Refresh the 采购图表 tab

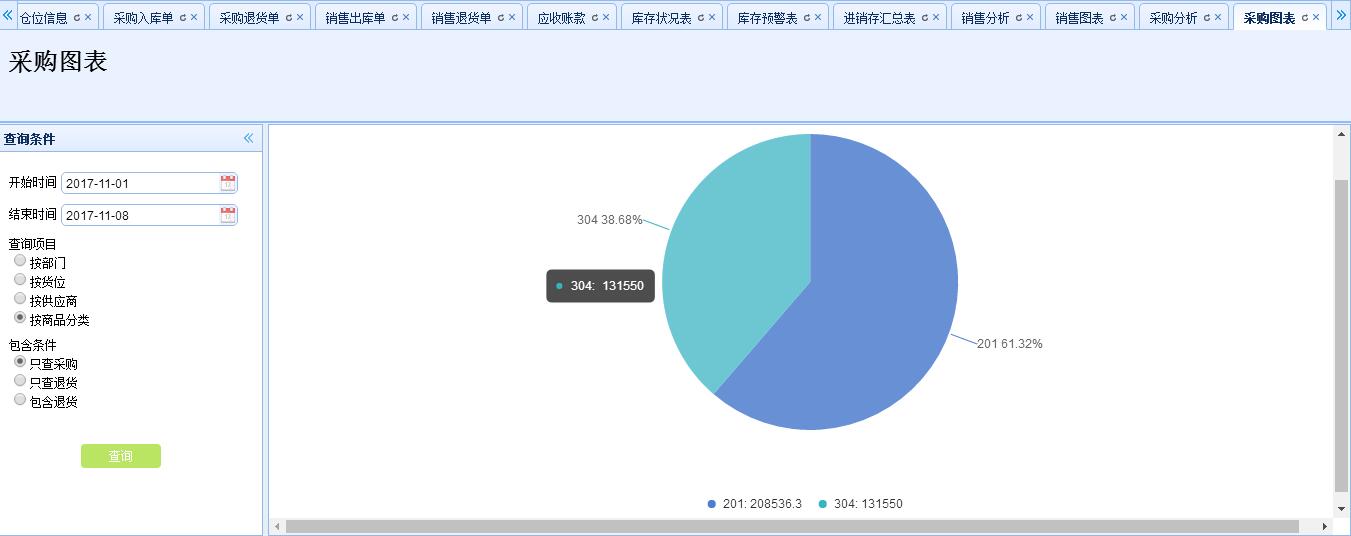pyautogui.click(x=1304, y=18)
